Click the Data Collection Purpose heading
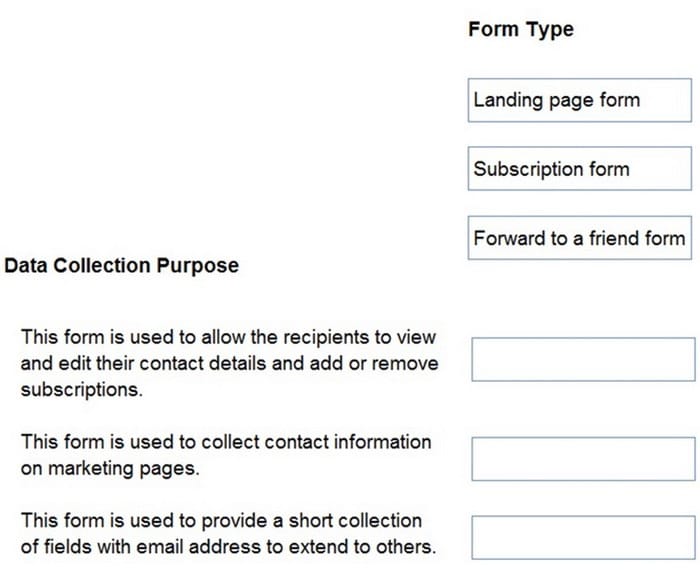This screenshot has height=577, width=700. [121, 266]
